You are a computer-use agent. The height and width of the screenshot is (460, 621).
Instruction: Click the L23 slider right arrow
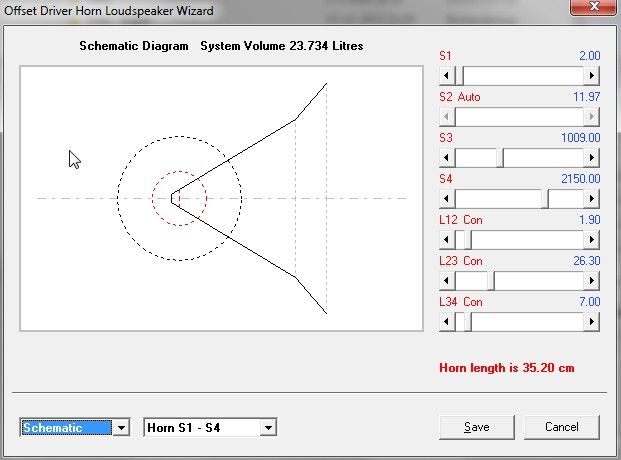(591, 281)
